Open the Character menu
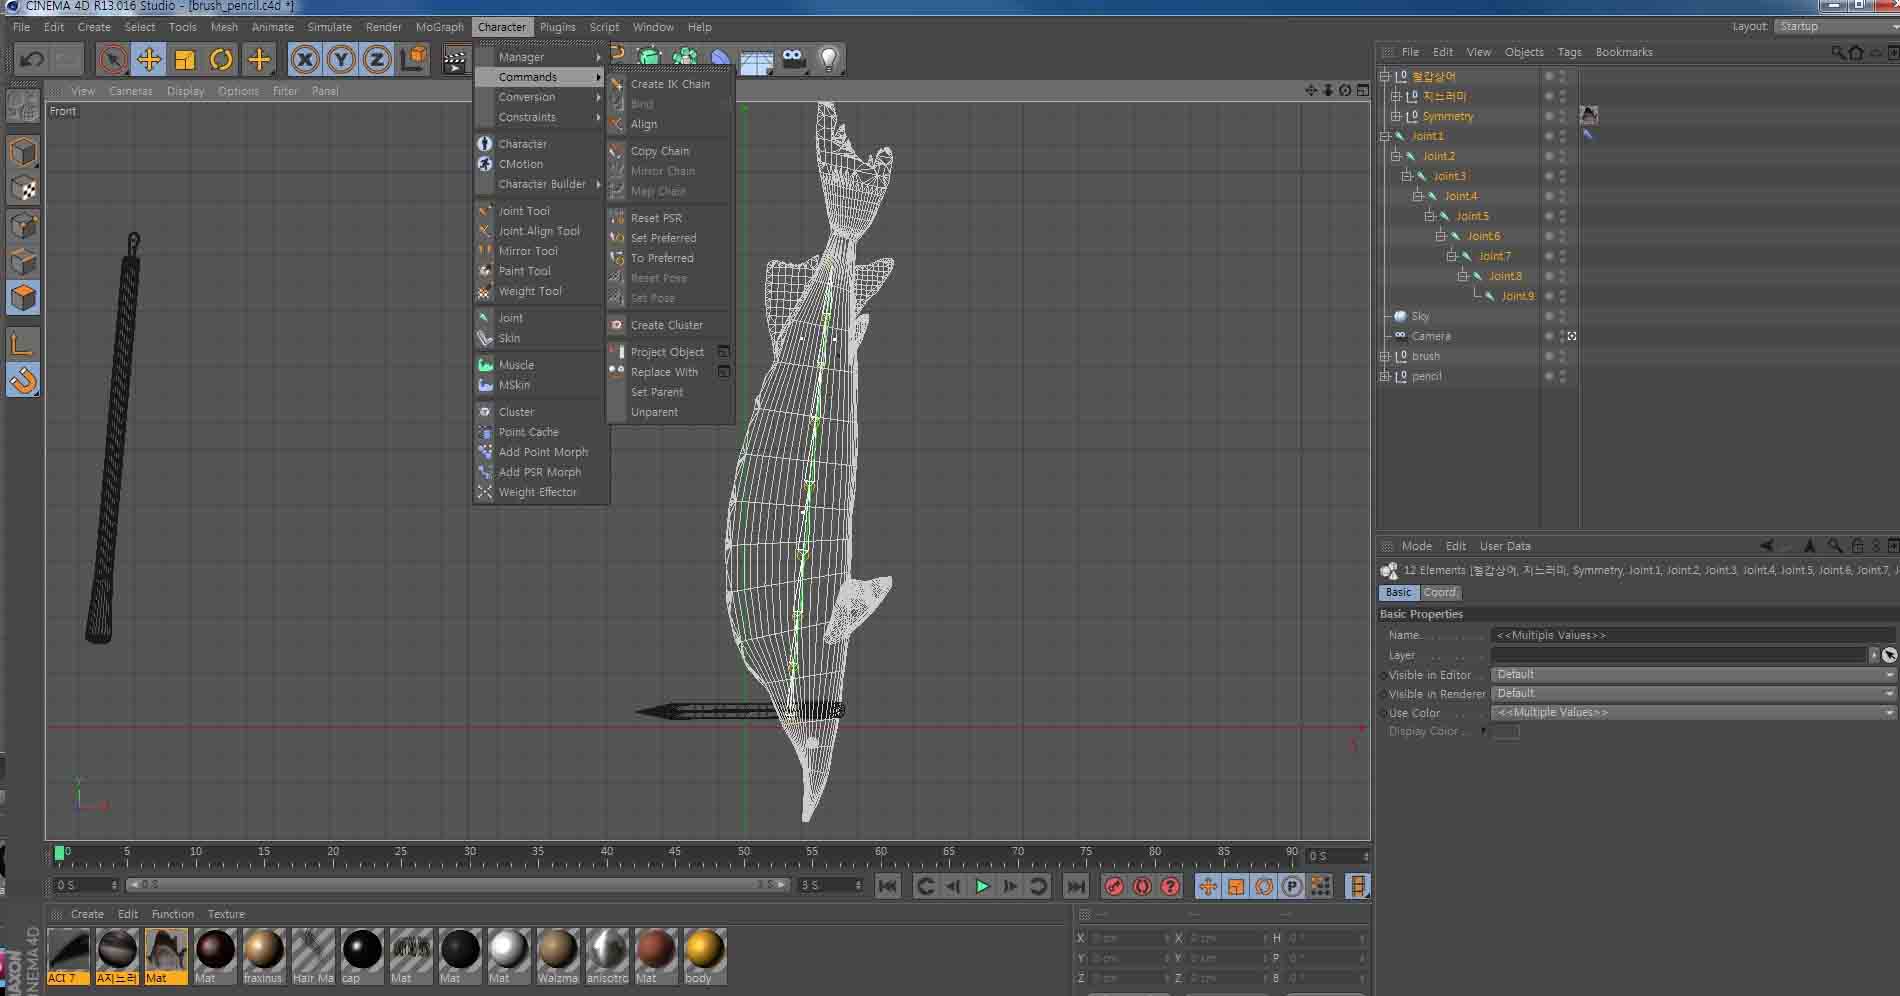 (502, 27)
